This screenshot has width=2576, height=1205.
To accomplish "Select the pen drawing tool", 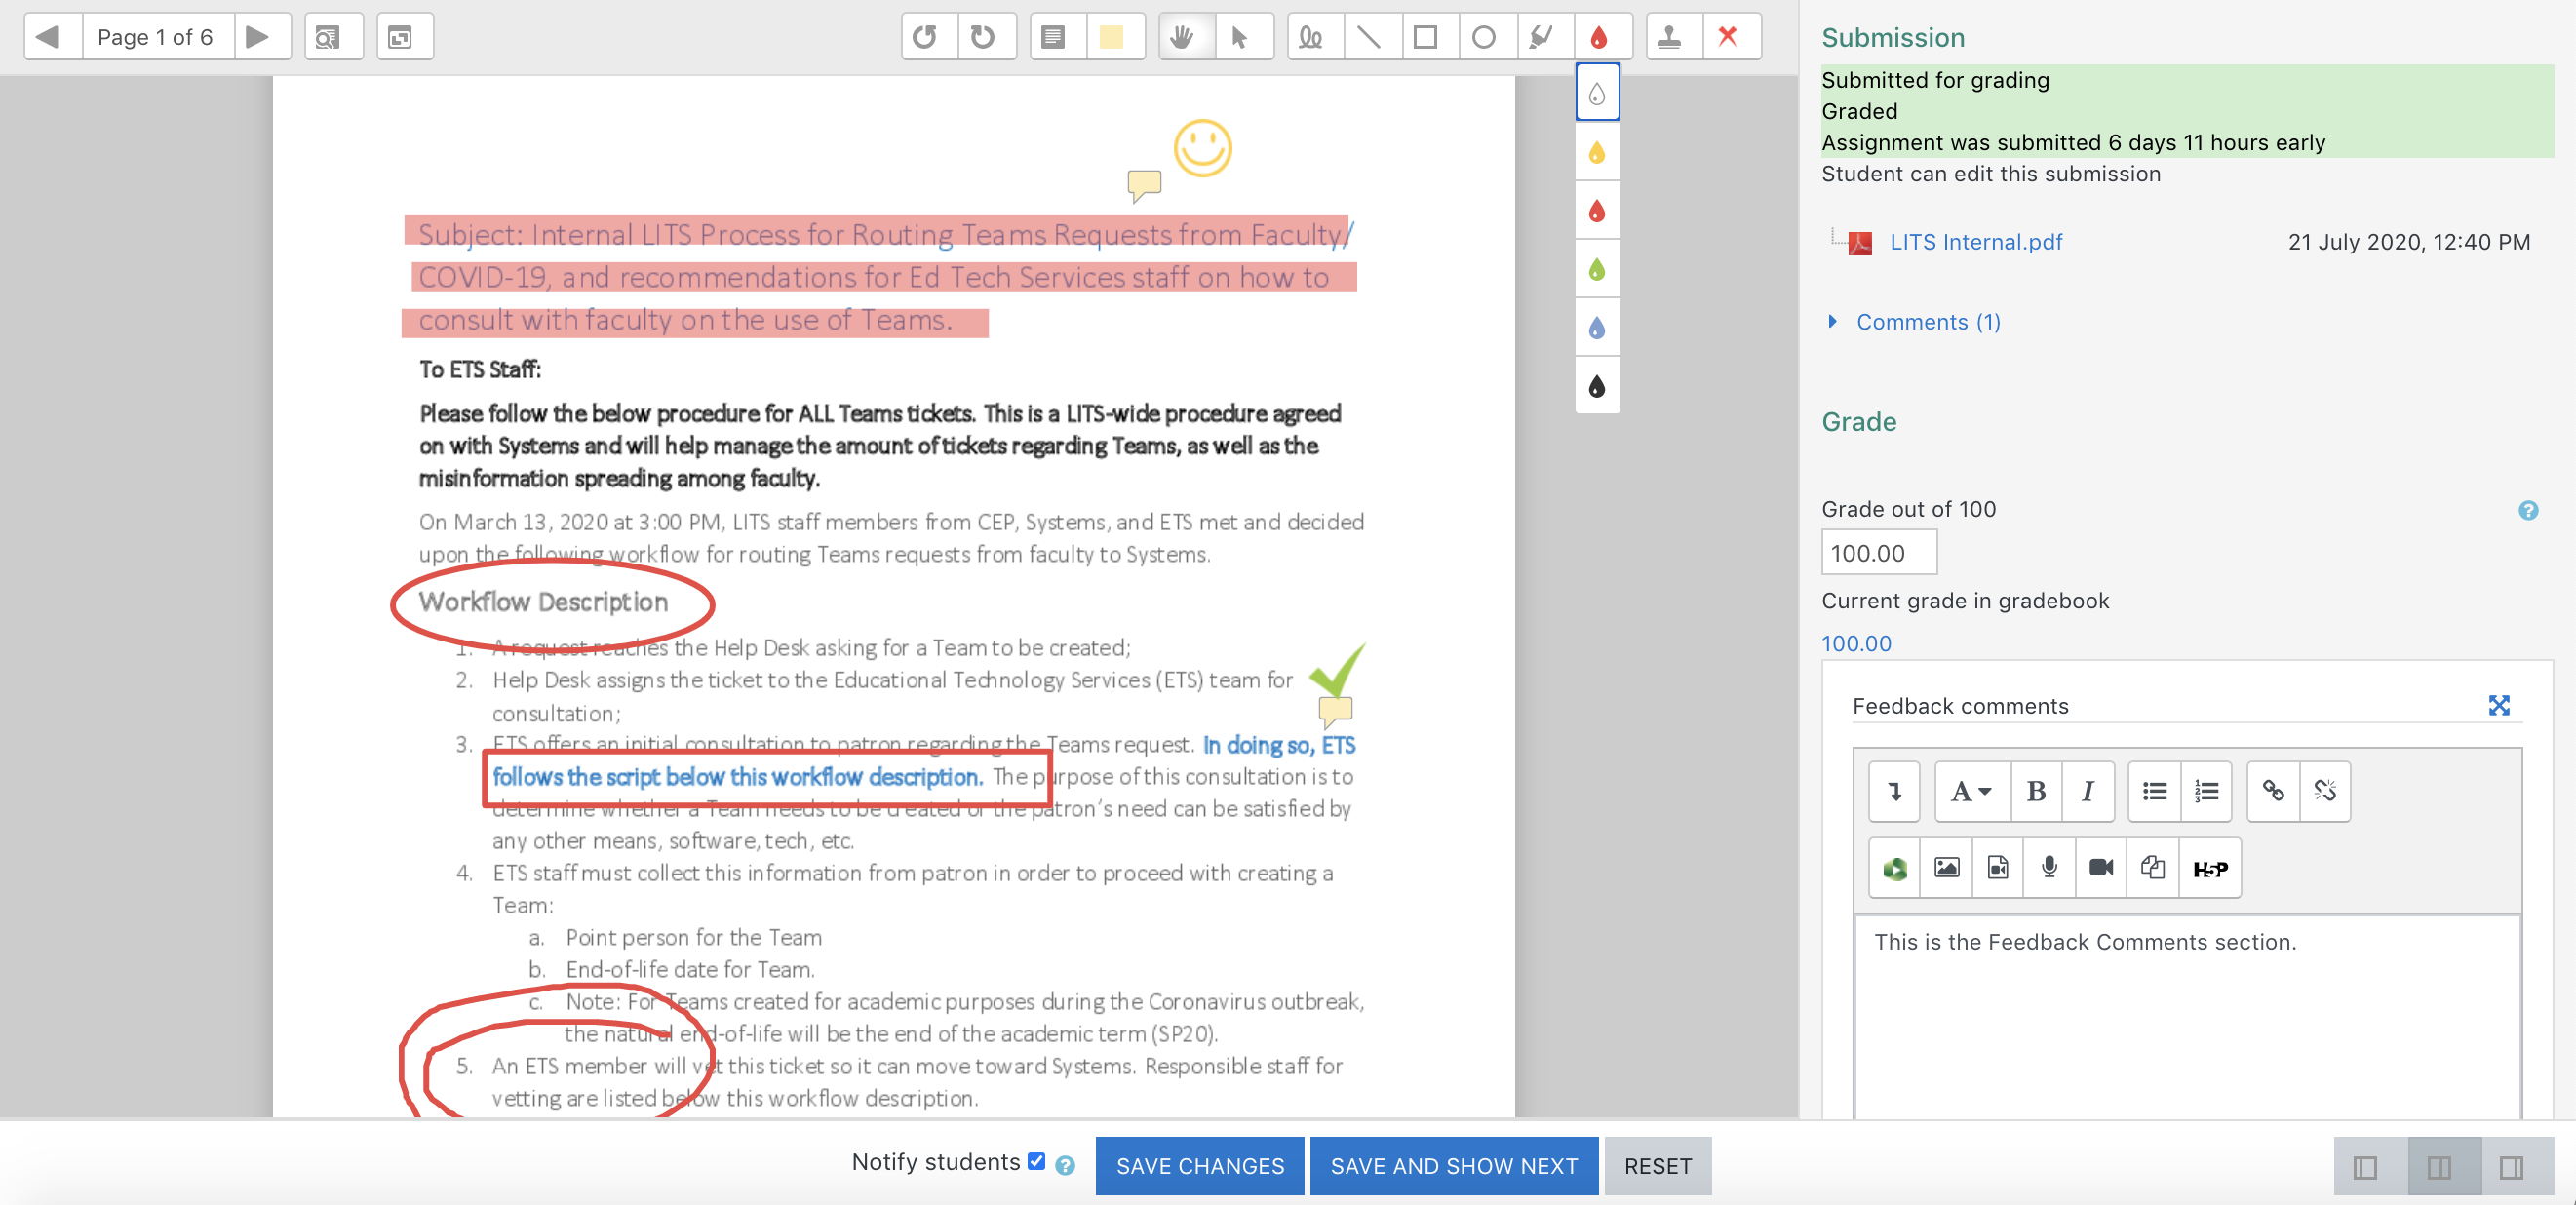I will [x=1310, y=37].
